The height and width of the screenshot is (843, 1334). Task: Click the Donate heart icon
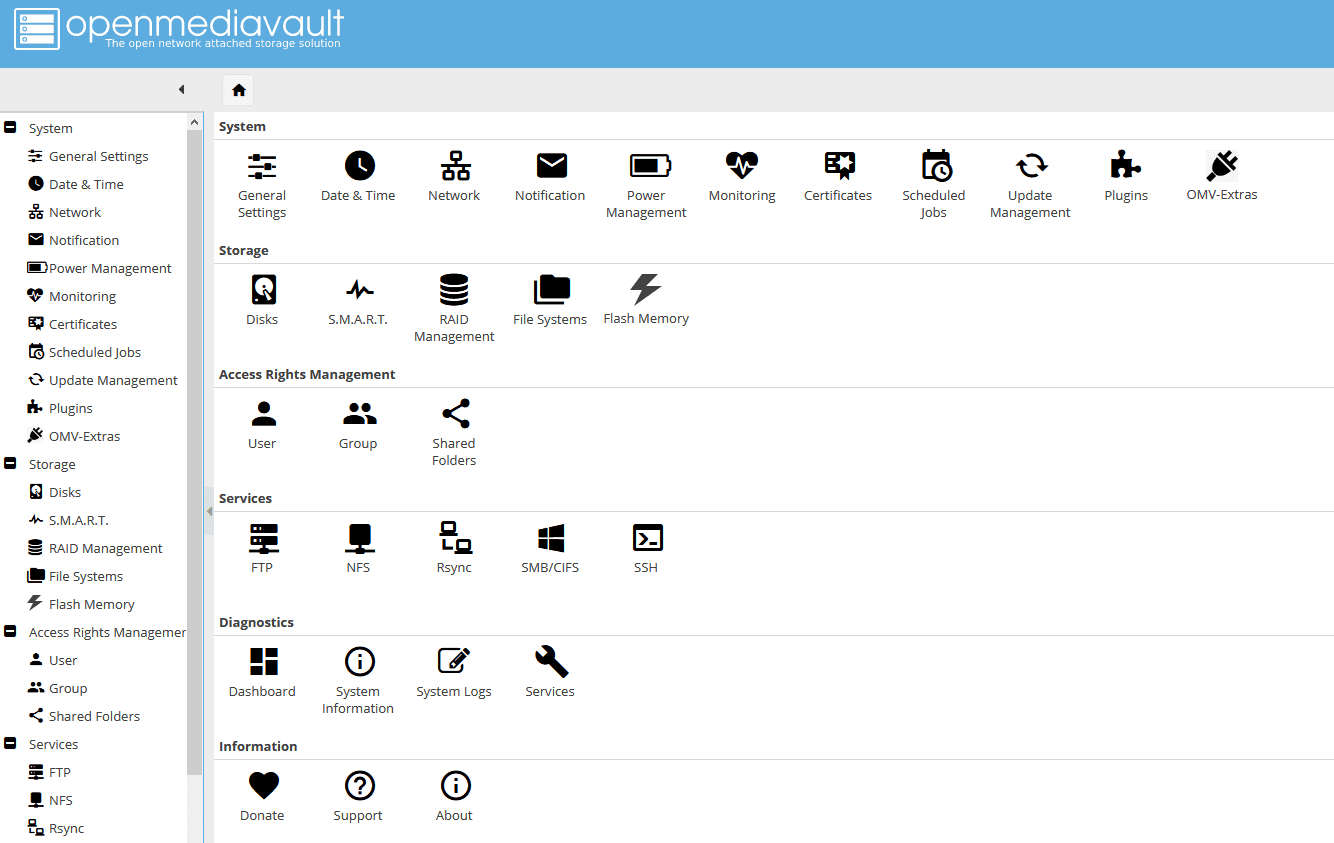263,786
